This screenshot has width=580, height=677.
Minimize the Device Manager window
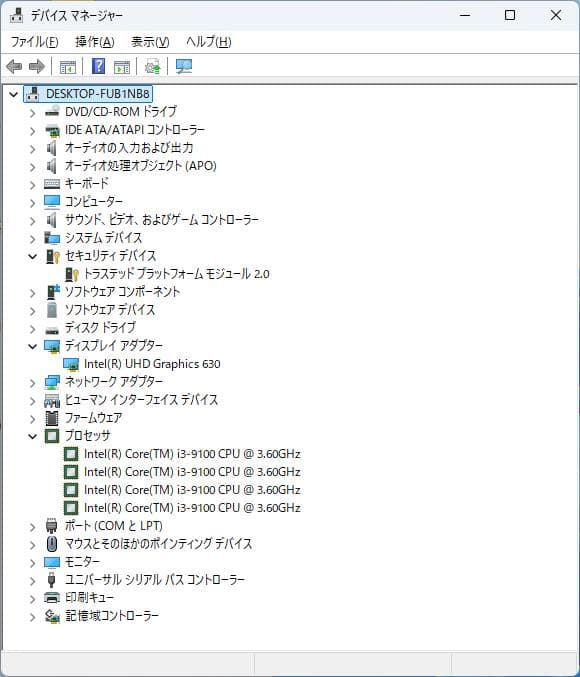(x=465, y=16)
